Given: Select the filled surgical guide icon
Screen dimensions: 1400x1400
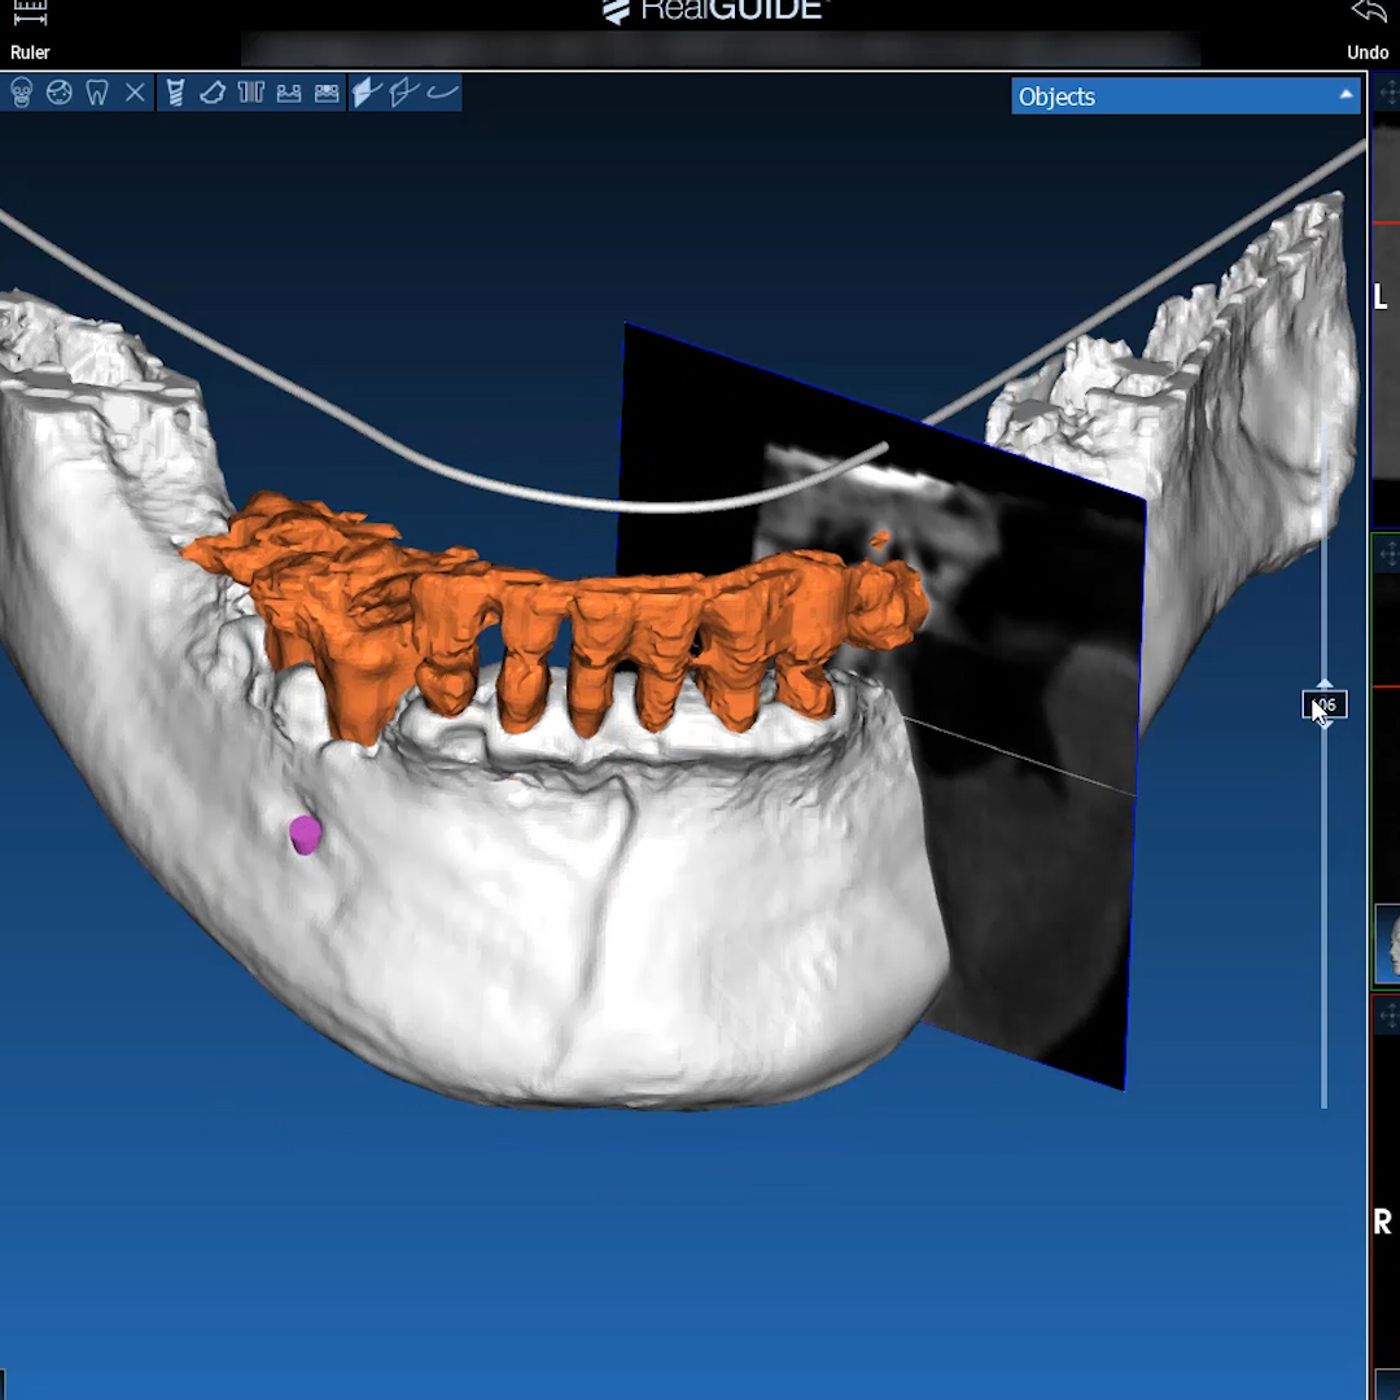Looking at the screenshot, I should 327,93.
